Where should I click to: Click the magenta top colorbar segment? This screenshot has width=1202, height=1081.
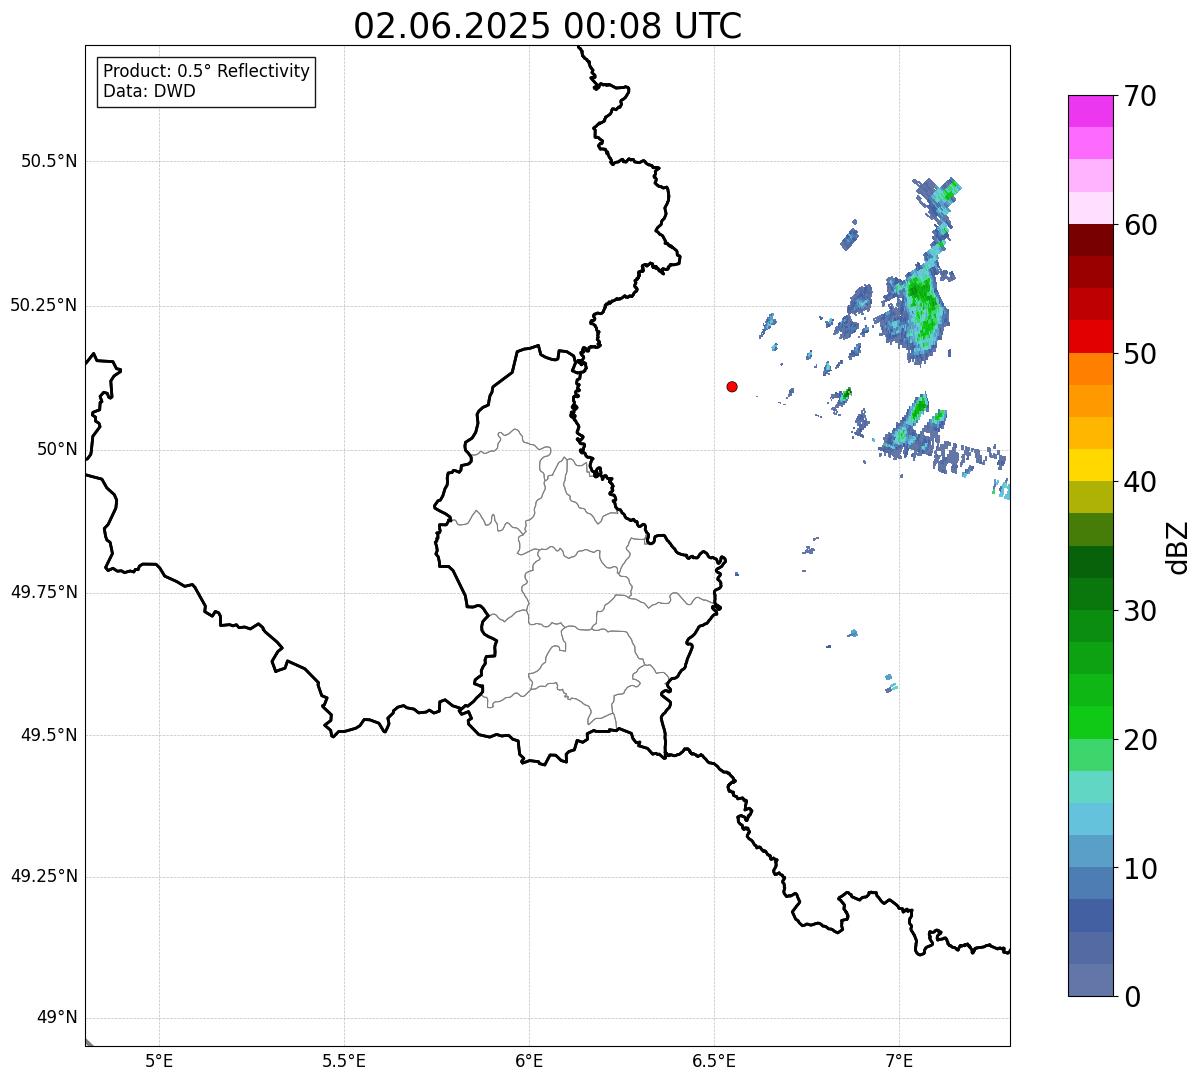1090,111
